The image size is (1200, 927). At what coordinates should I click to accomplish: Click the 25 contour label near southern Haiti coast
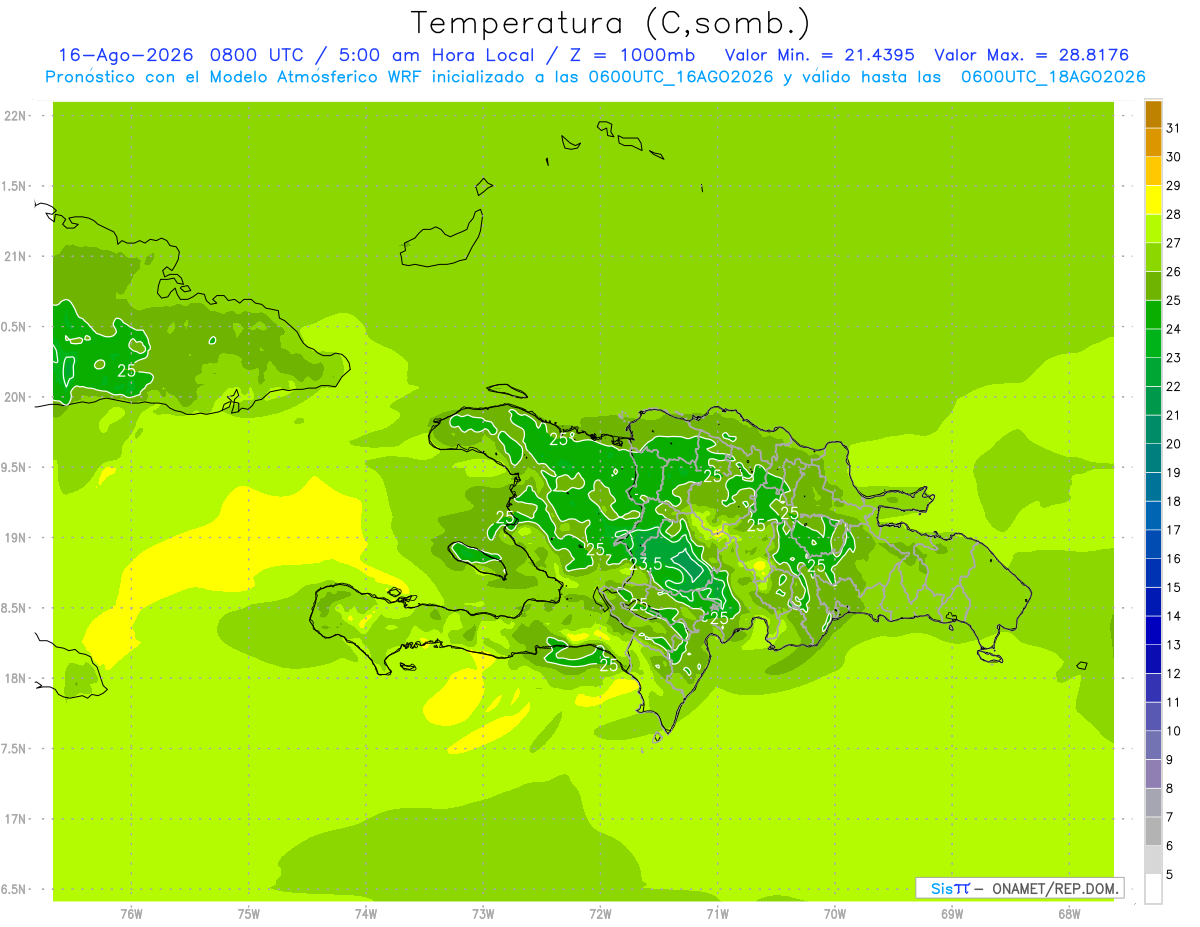608,664
